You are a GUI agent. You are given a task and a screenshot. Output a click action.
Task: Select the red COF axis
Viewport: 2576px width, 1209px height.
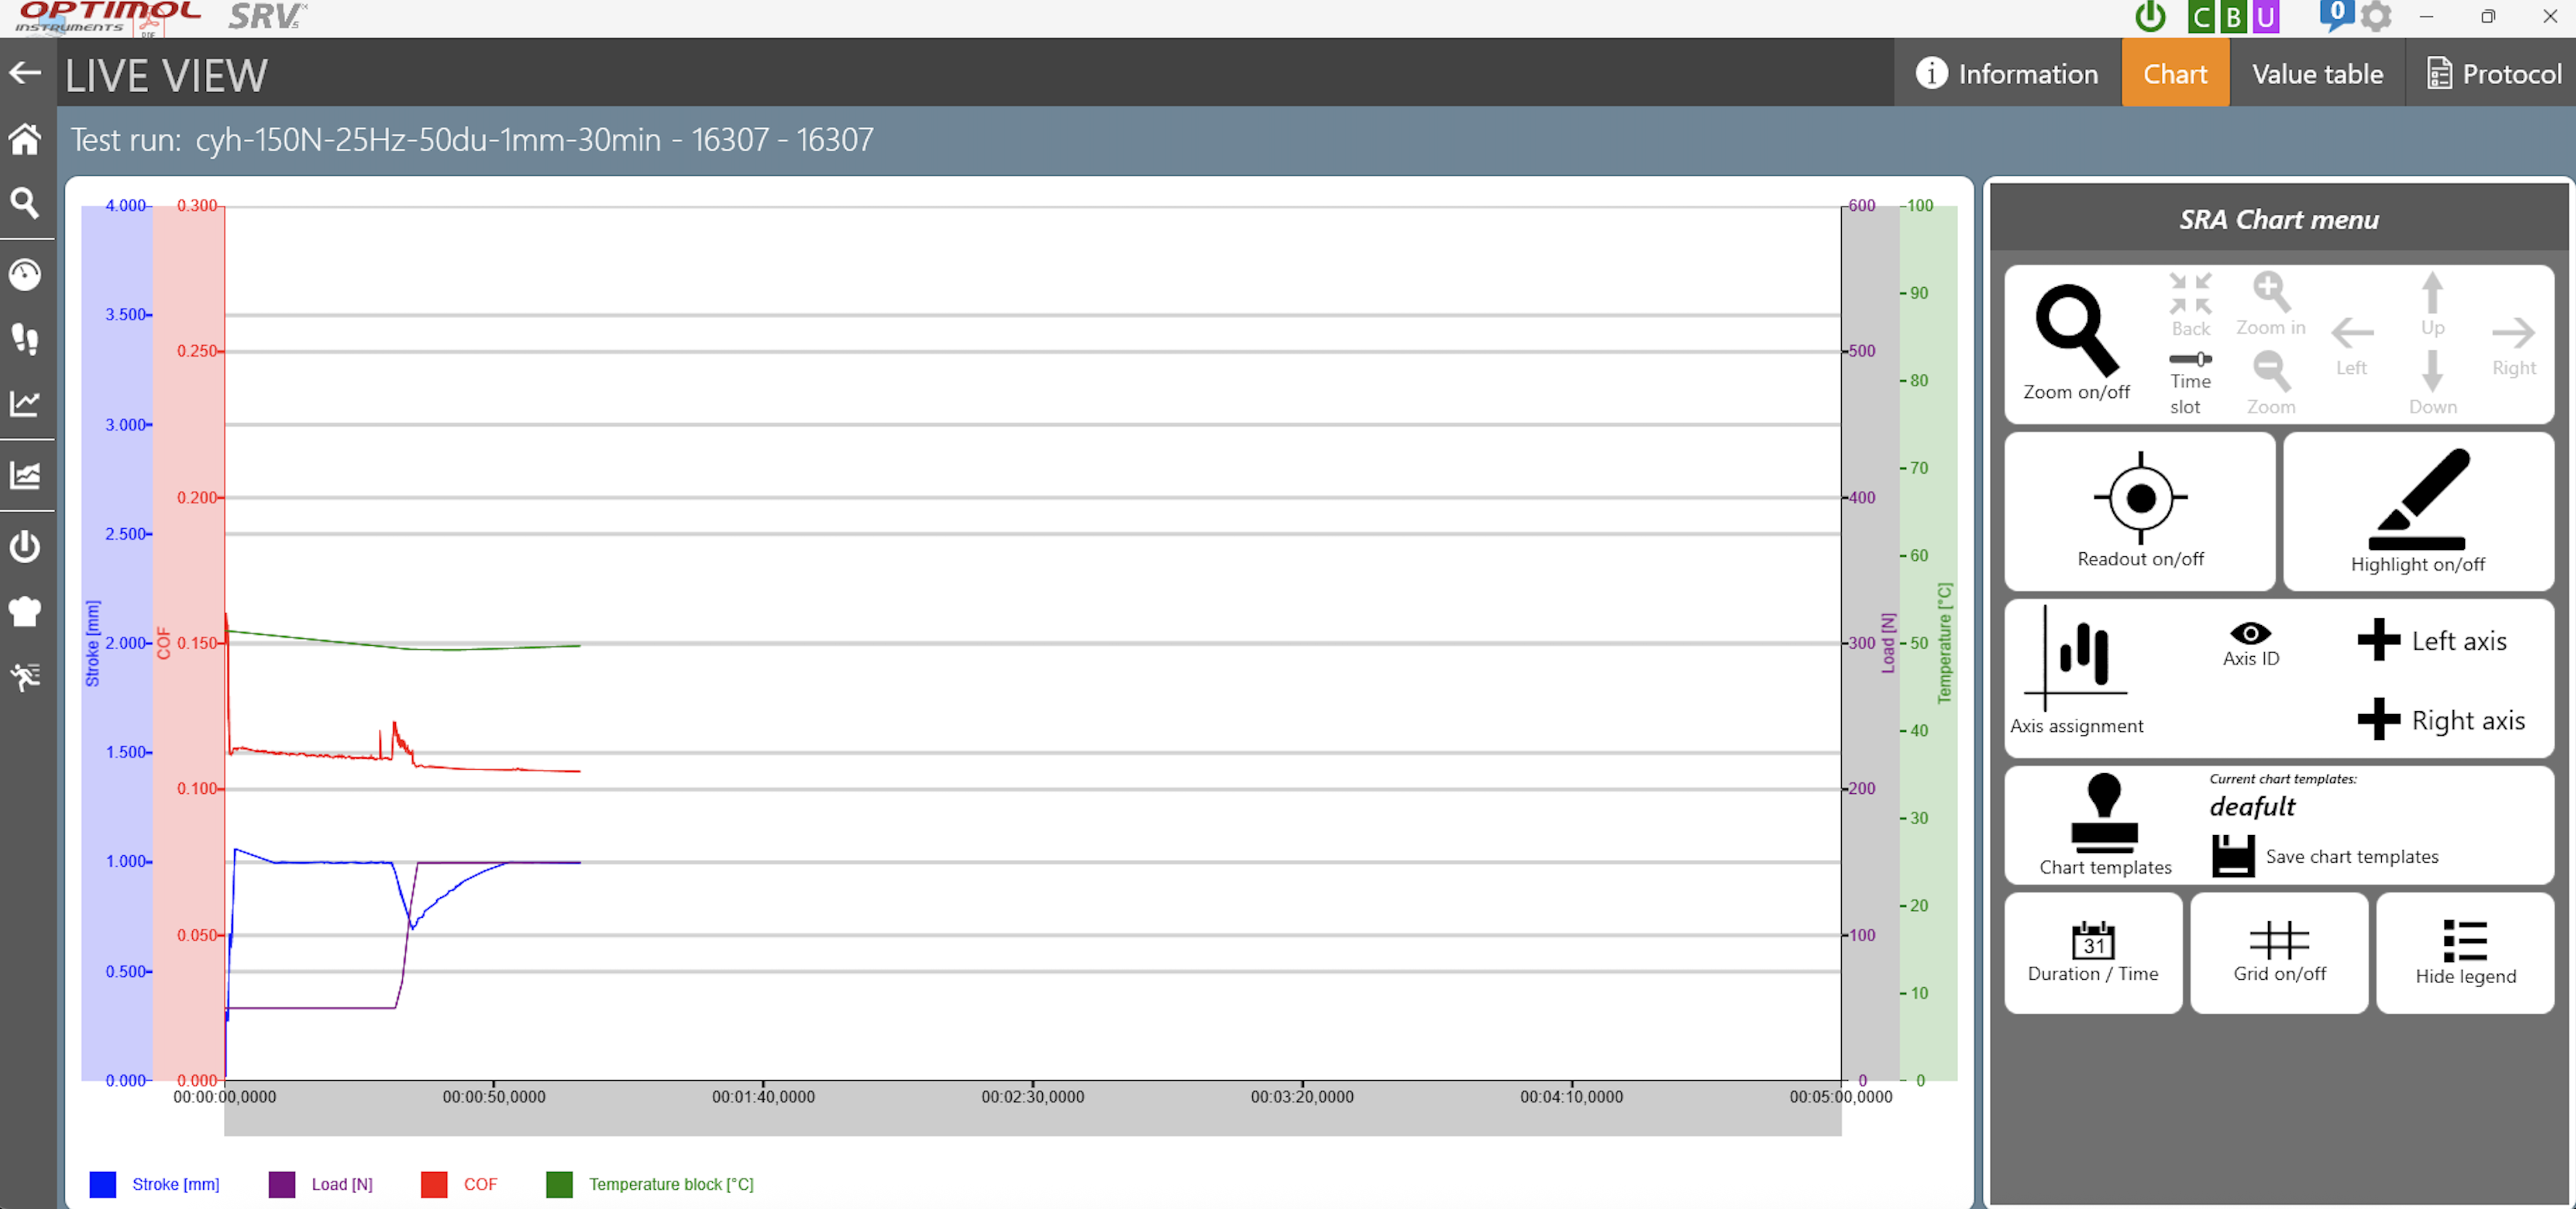[x=189, y=643]
